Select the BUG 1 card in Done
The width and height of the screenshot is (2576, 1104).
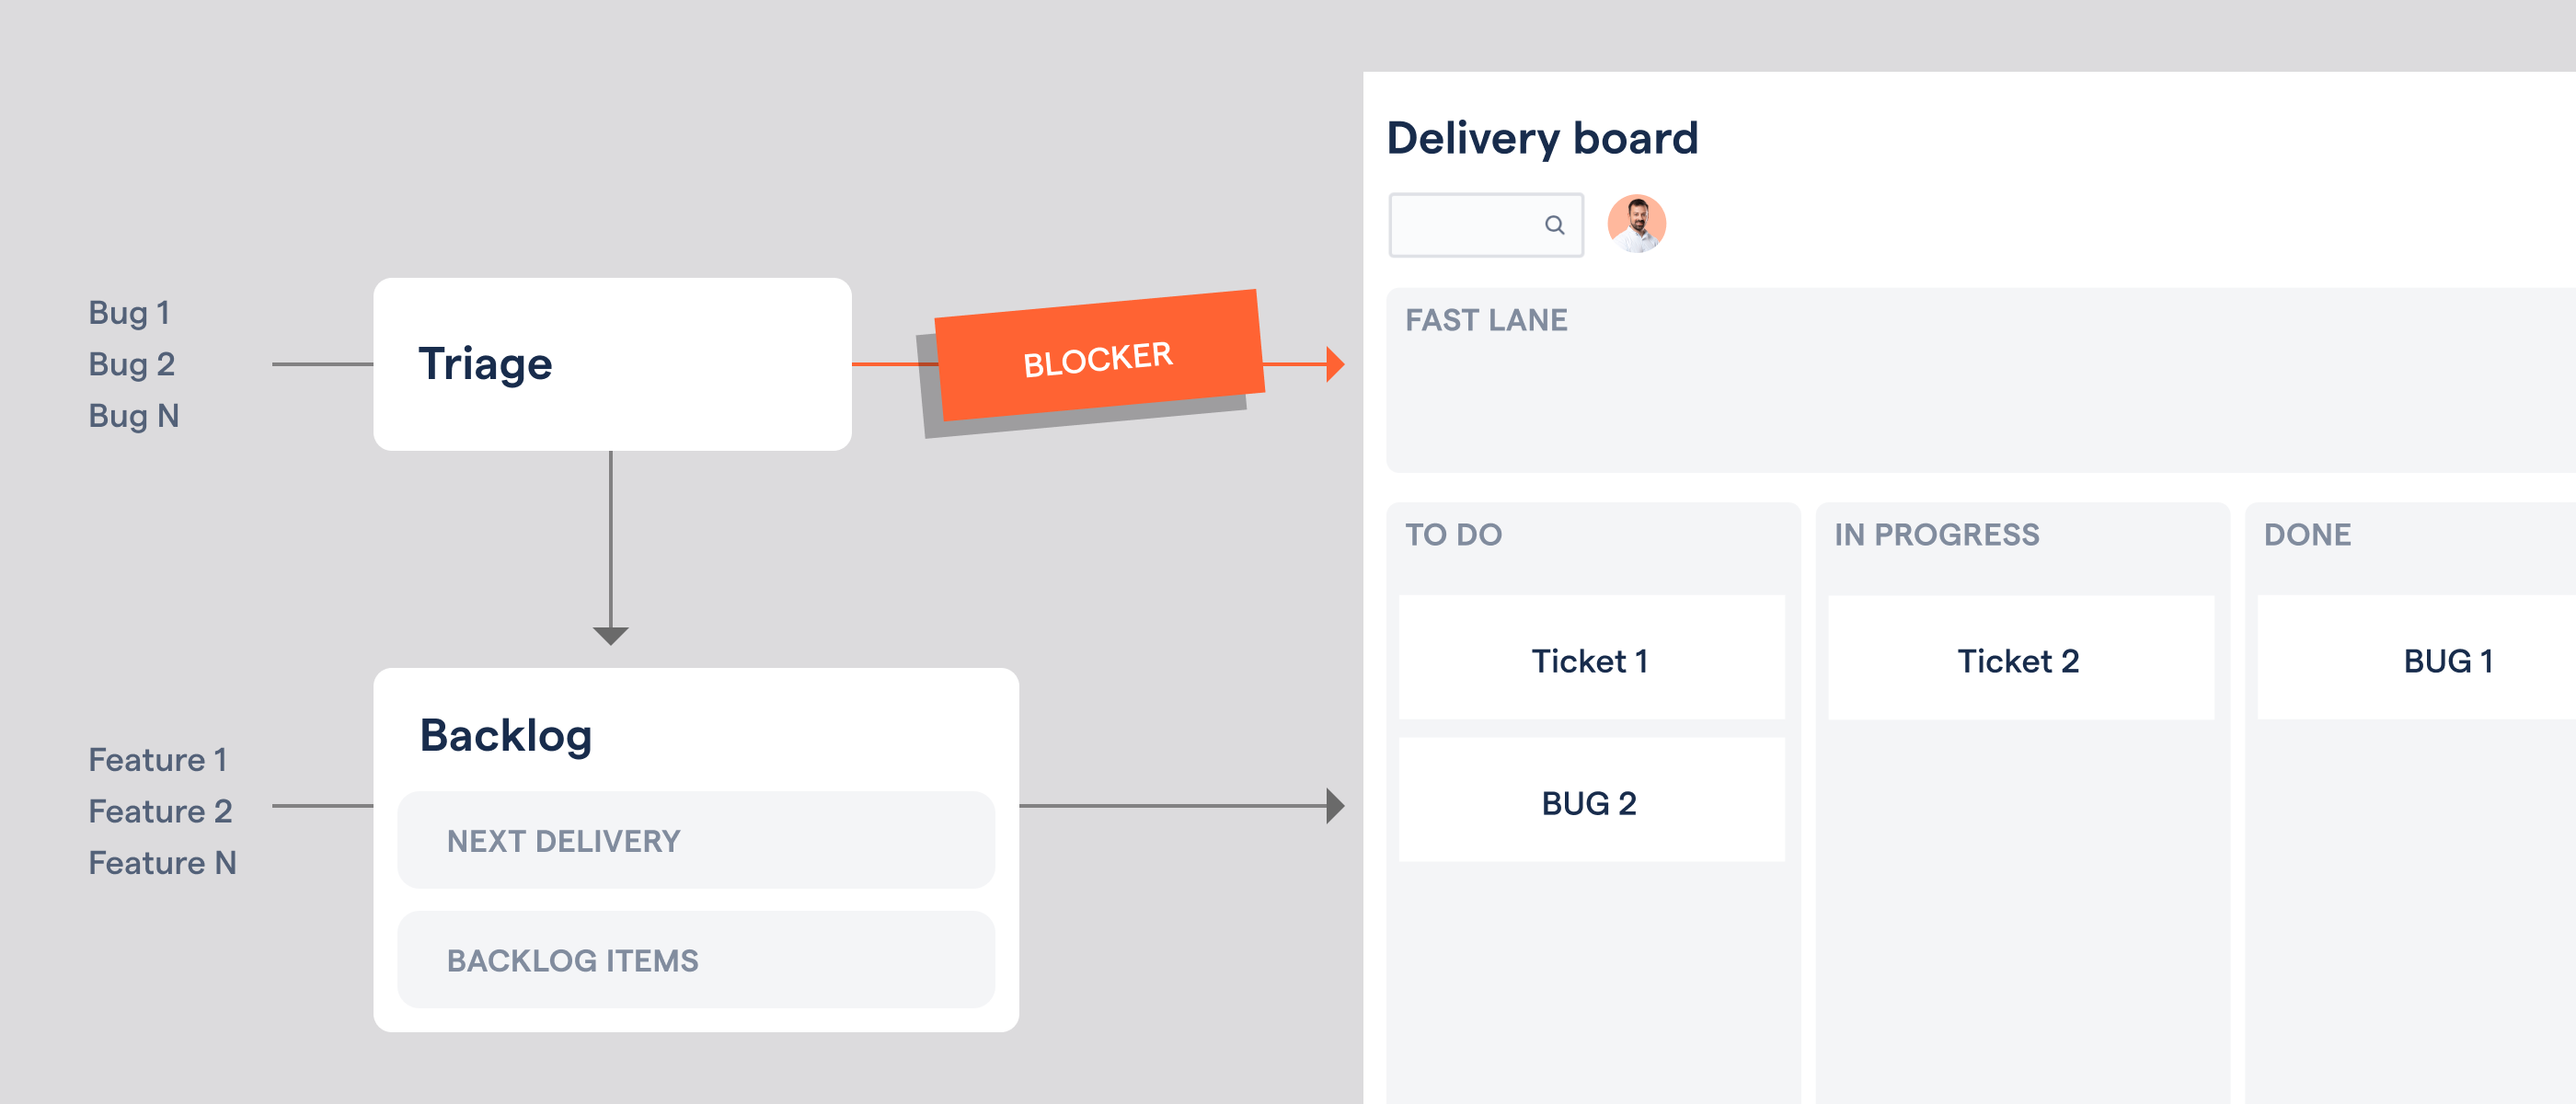click(x=2446, y=659)
